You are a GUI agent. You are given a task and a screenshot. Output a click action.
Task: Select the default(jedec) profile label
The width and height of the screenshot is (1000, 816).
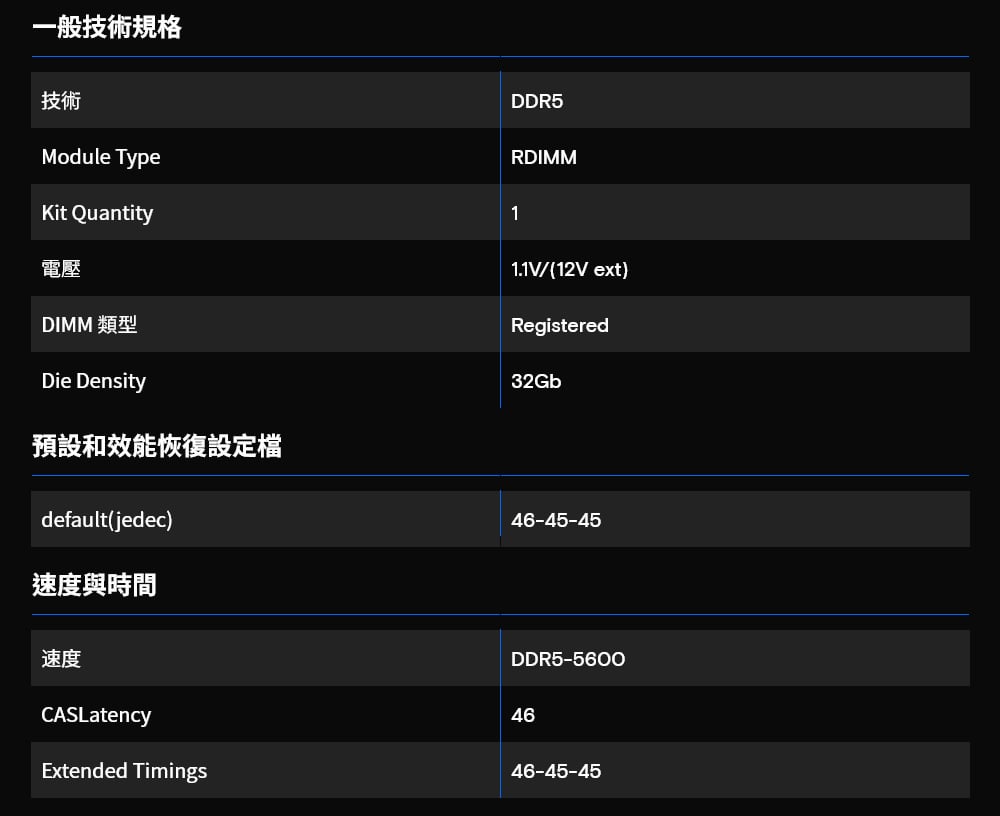(107, 520)
